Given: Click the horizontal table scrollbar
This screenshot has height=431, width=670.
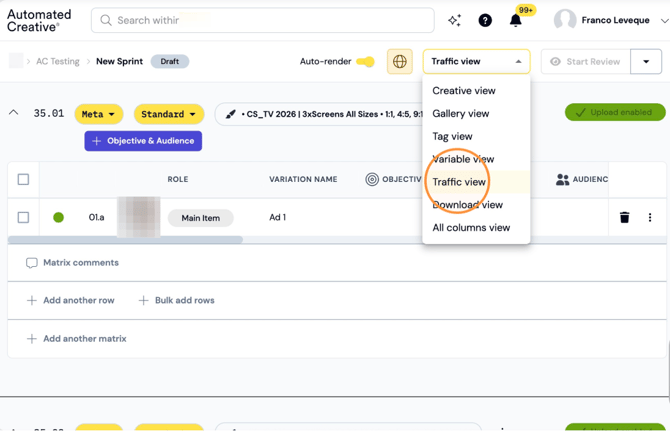Looking at the screenshot, I should (125, 240).
